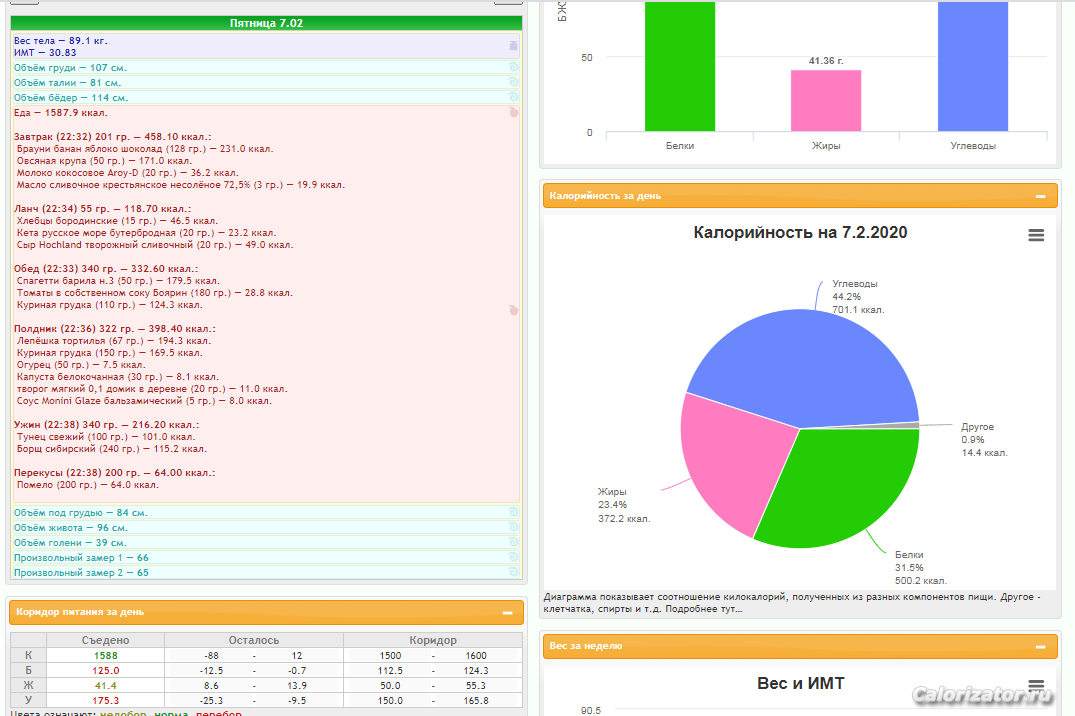
Task: Click the Овсяная крупа (50 гр.) item
Action: tap(104, 160)
